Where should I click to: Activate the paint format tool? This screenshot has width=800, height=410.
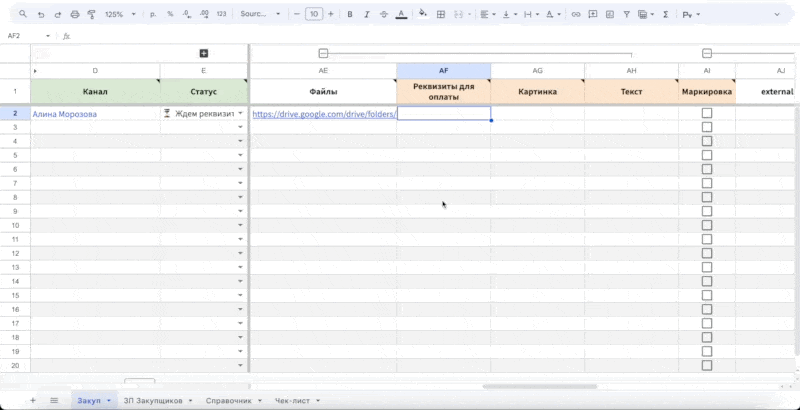point(92,14)
